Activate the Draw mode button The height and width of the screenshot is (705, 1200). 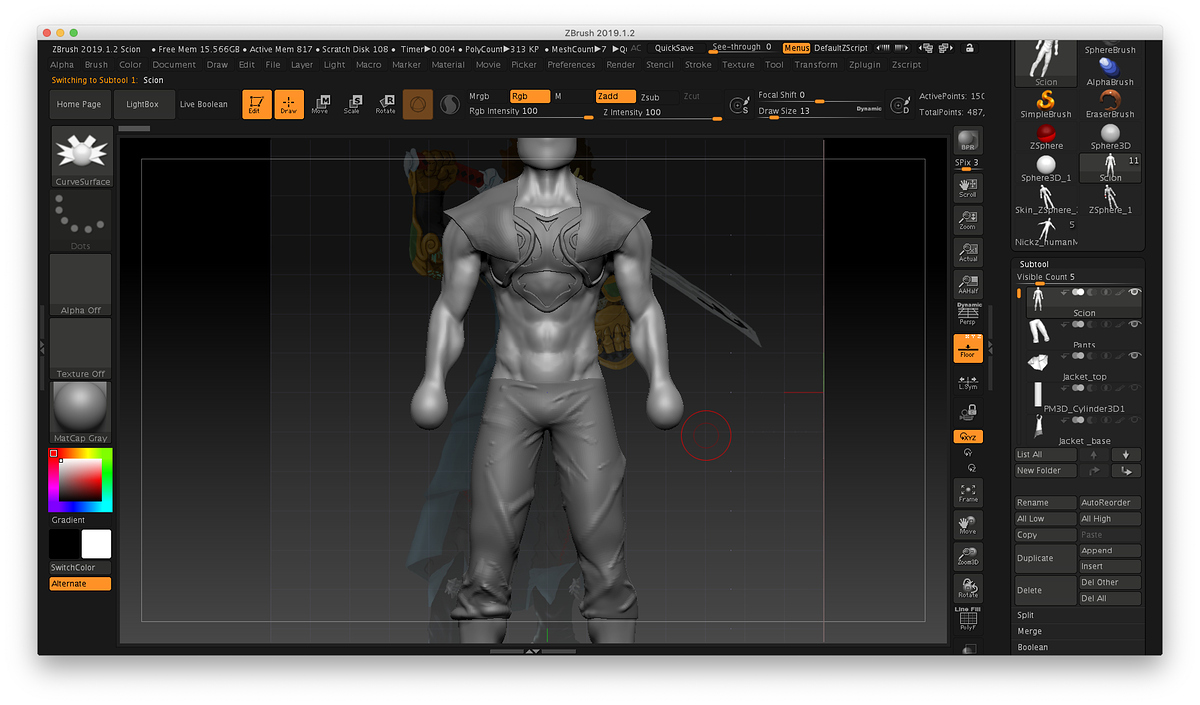tap(289, 104)
